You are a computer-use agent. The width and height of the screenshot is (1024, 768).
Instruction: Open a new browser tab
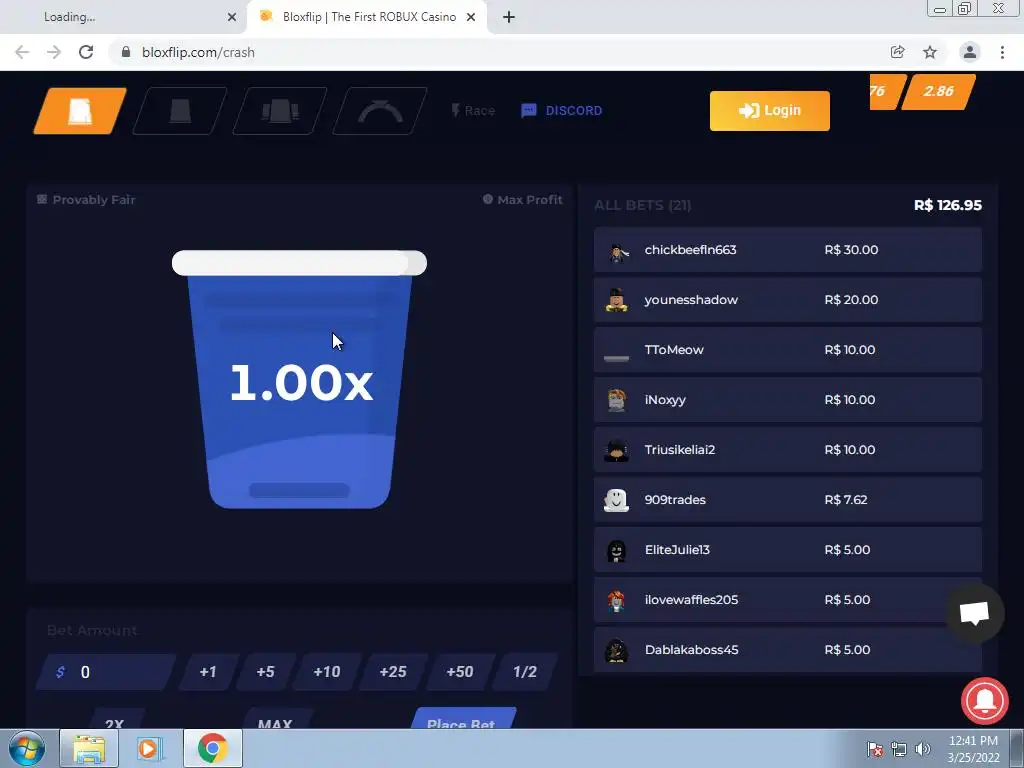(509, 18)
